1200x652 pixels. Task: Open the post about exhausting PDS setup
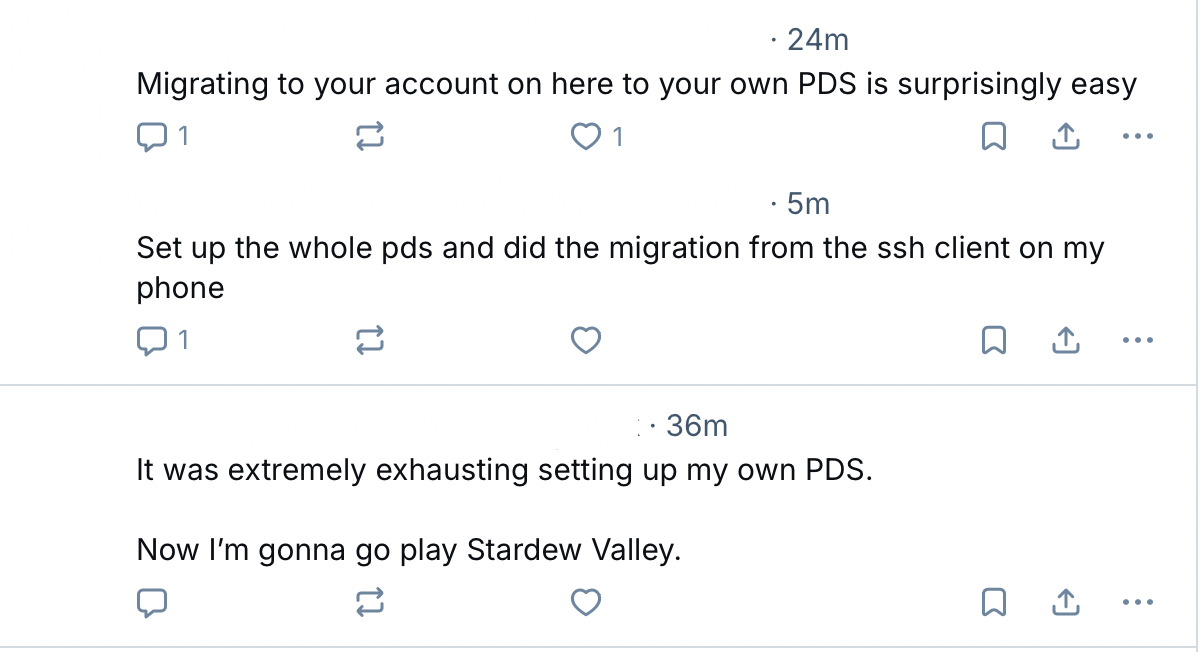[x=504, y=470]
